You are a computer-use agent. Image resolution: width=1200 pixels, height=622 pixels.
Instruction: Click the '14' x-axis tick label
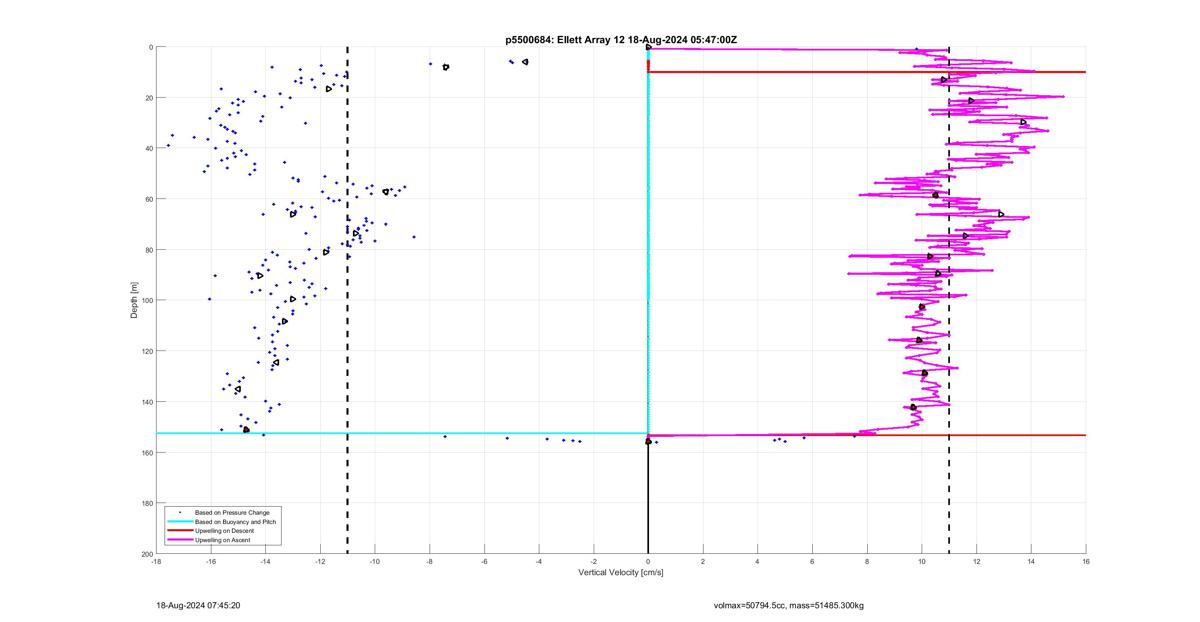1031,561
